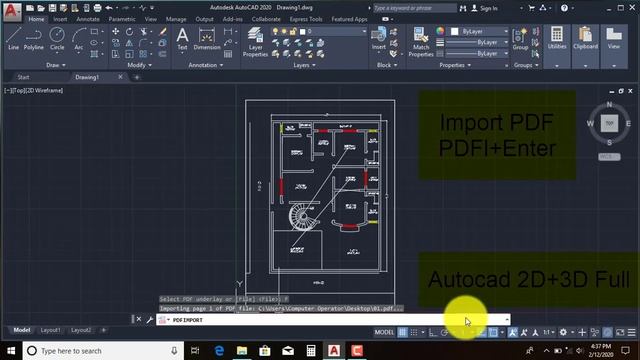This screenshot has height=360, width=640.
Task: Add a new drawing tab with plus button
Action: 137,77
